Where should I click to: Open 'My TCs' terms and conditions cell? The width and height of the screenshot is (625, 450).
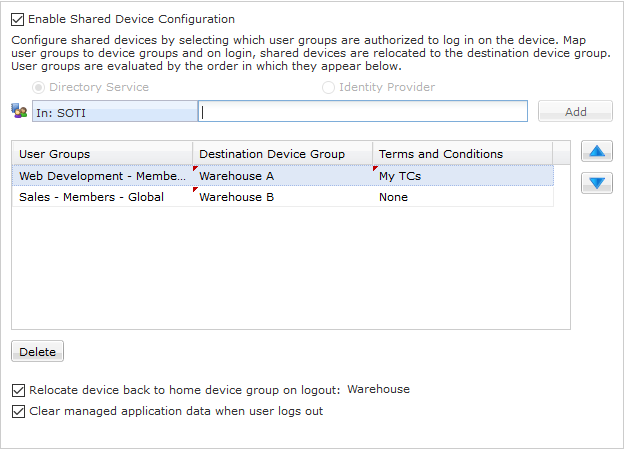click(x=462, y=176)
